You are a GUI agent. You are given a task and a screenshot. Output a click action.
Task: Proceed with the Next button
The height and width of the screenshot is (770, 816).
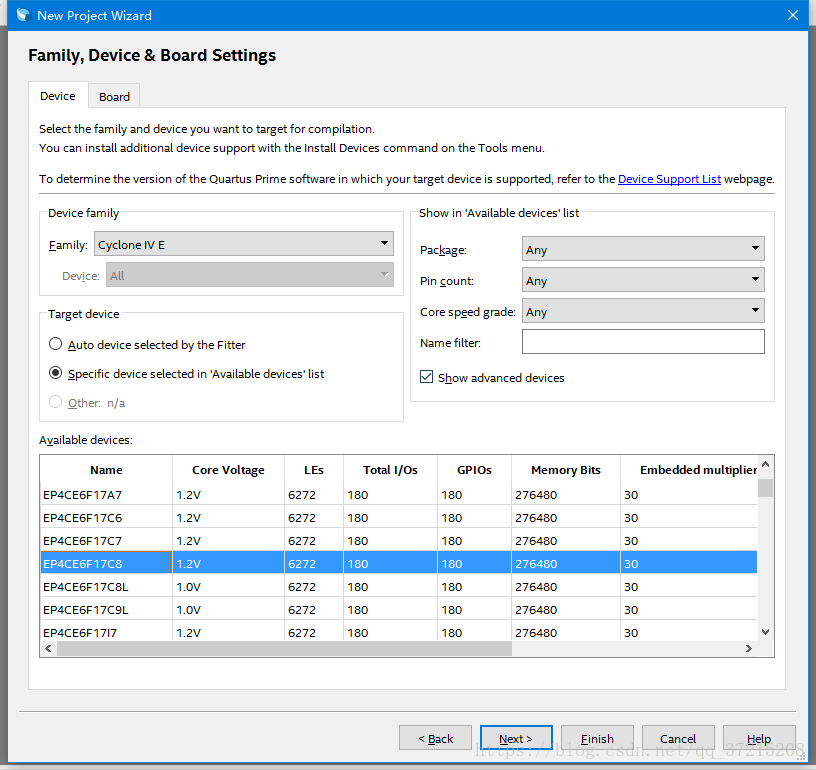pyautogui.click(x=516, y=738)
